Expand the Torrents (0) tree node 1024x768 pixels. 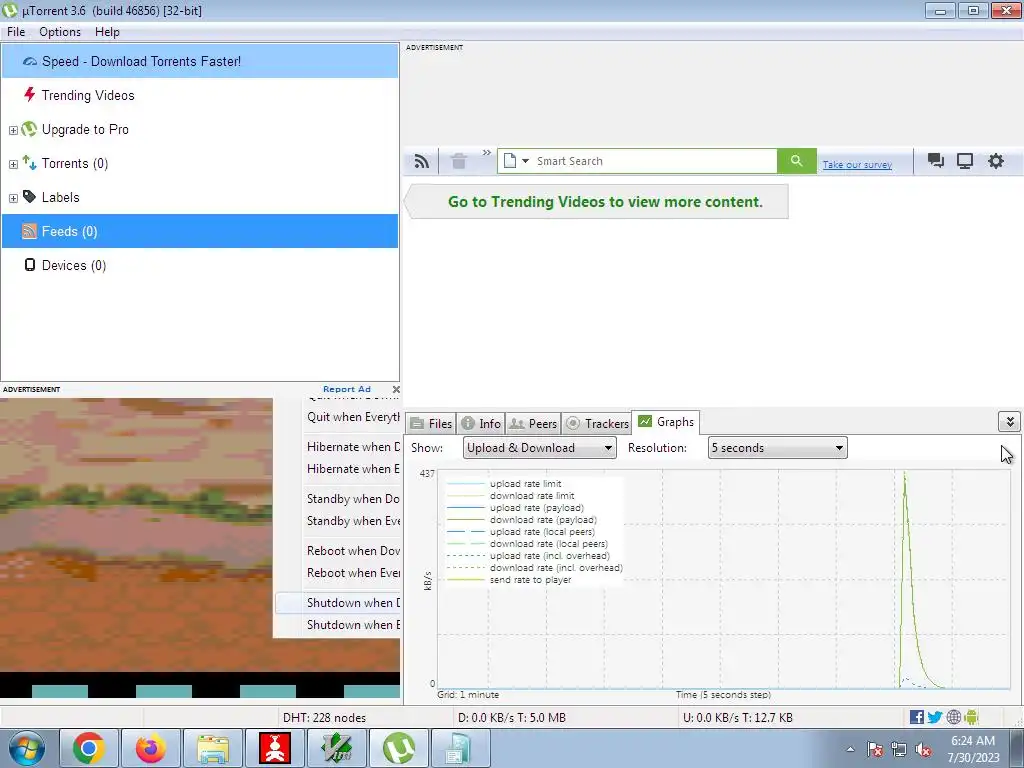tap(13, 164)
